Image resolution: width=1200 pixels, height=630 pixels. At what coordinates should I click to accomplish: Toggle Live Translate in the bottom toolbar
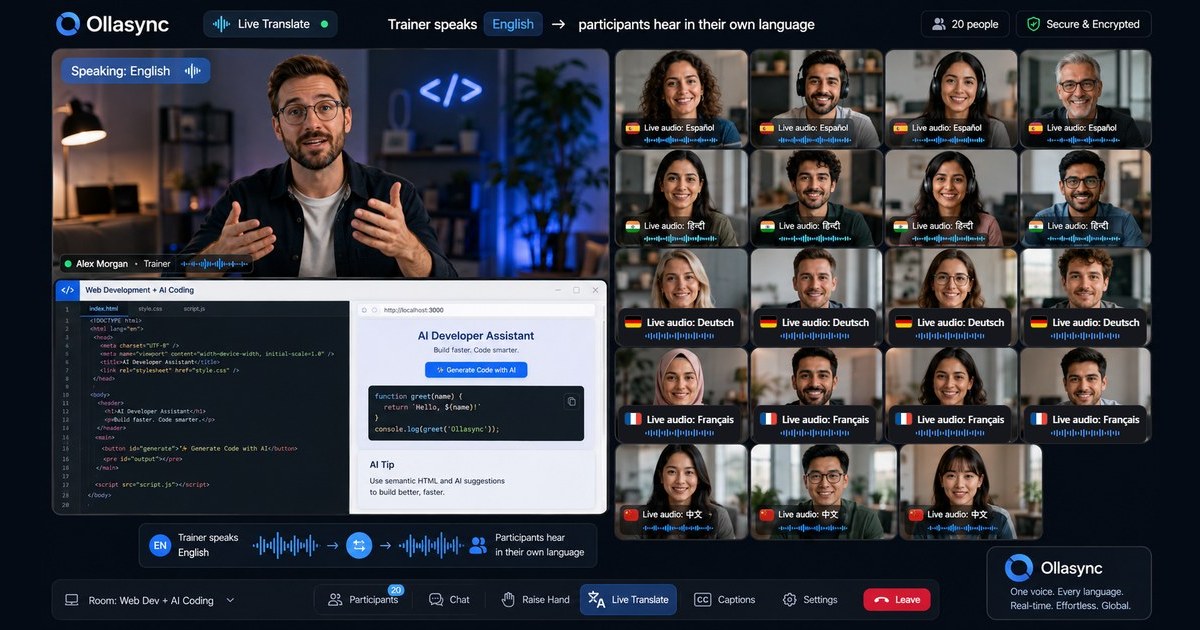coord(628,600)
